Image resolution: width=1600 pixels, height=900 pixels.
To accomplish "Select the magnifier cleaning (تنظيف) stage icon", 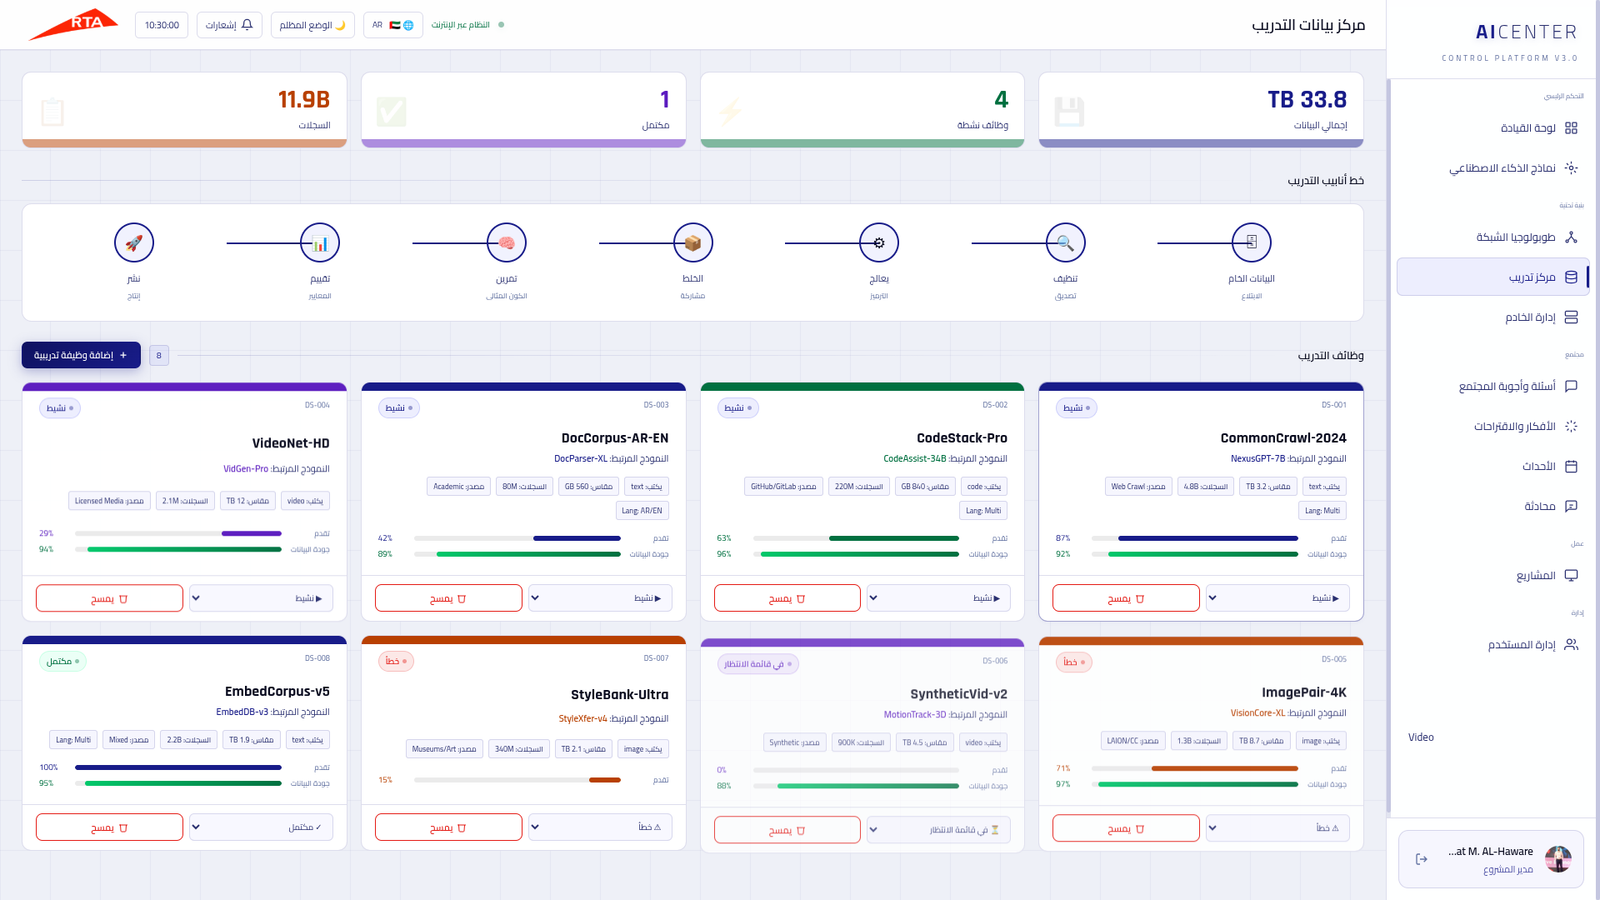I will tap(1065, 243).
